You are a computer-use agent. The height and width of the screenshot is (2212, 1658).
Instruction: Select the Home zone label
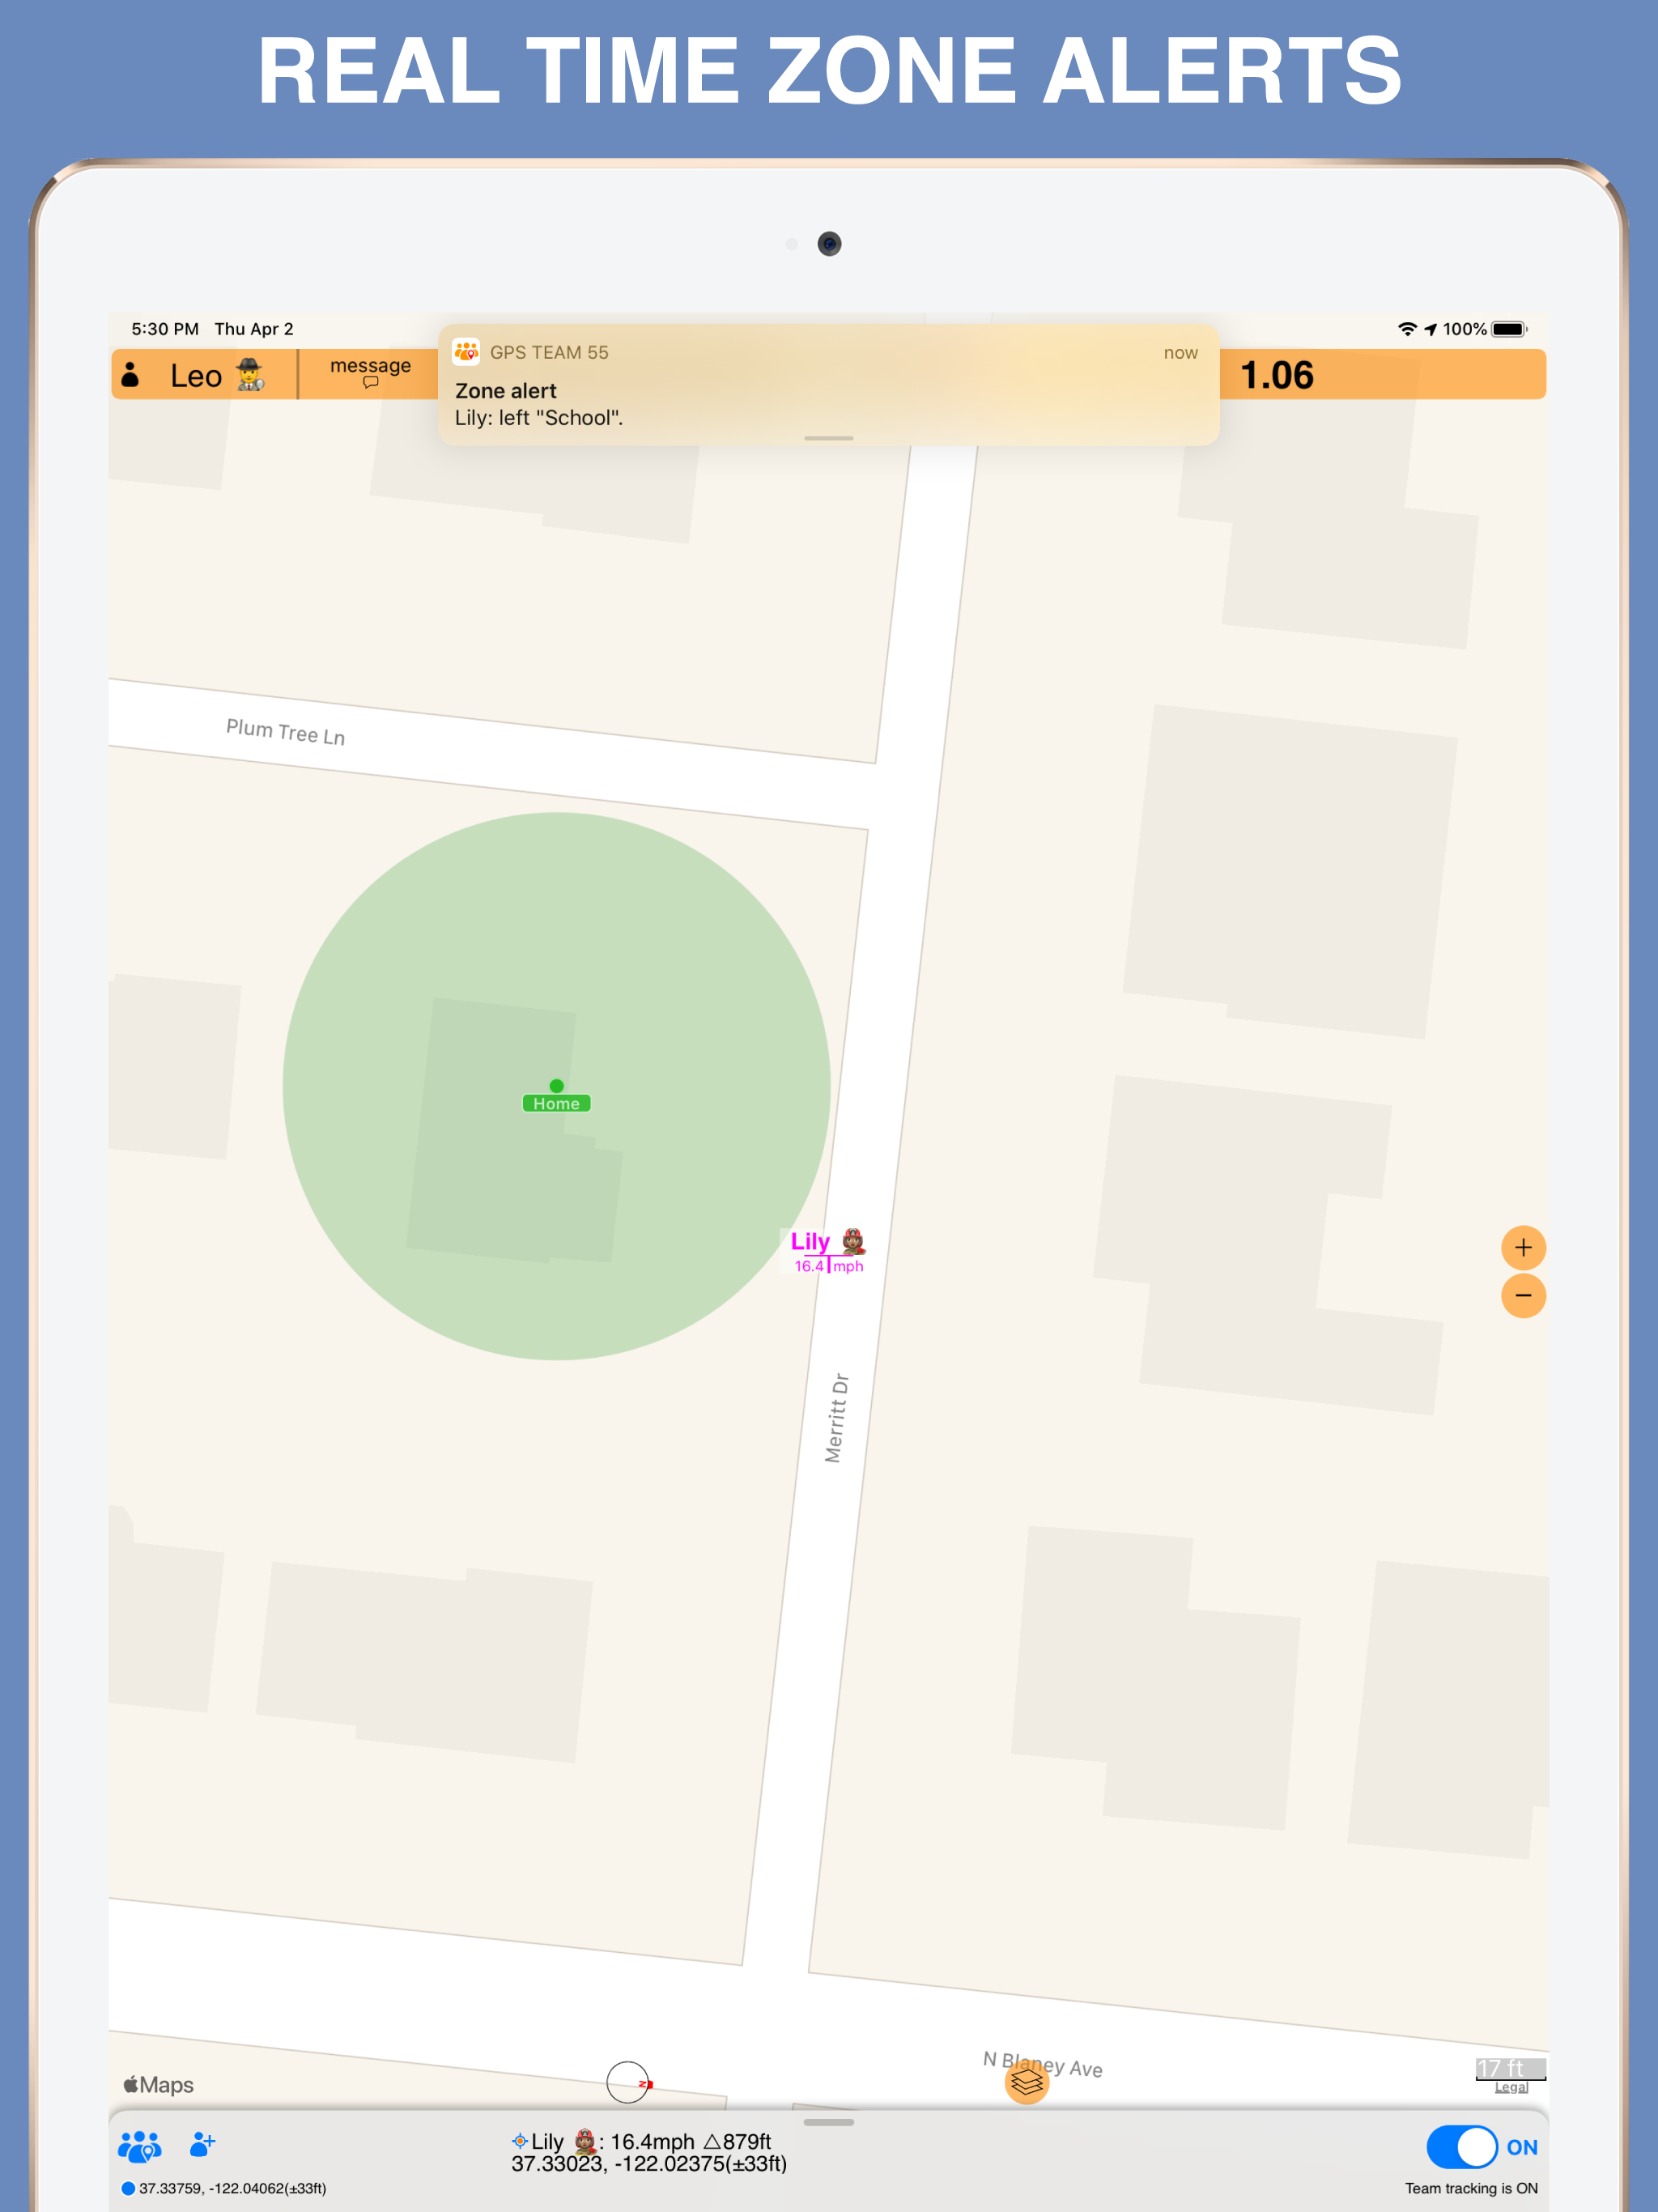tap(556, 1103)
